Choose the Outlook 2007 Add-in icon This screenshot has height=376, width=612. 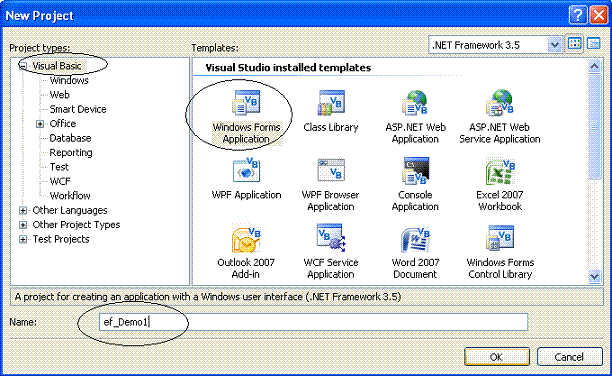coord(246,239)
